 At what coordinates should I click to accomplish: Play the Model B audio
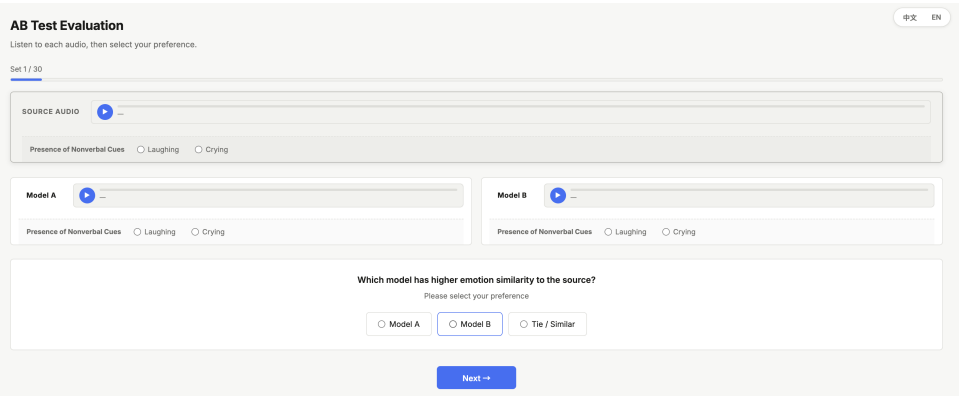558,195
